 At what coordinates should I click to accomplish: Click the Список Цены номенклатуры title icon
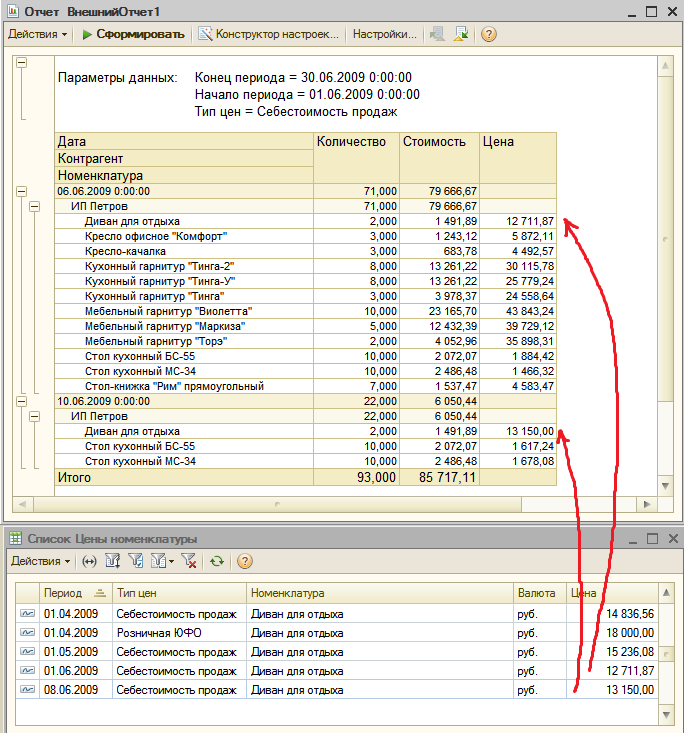coord(16,539)
